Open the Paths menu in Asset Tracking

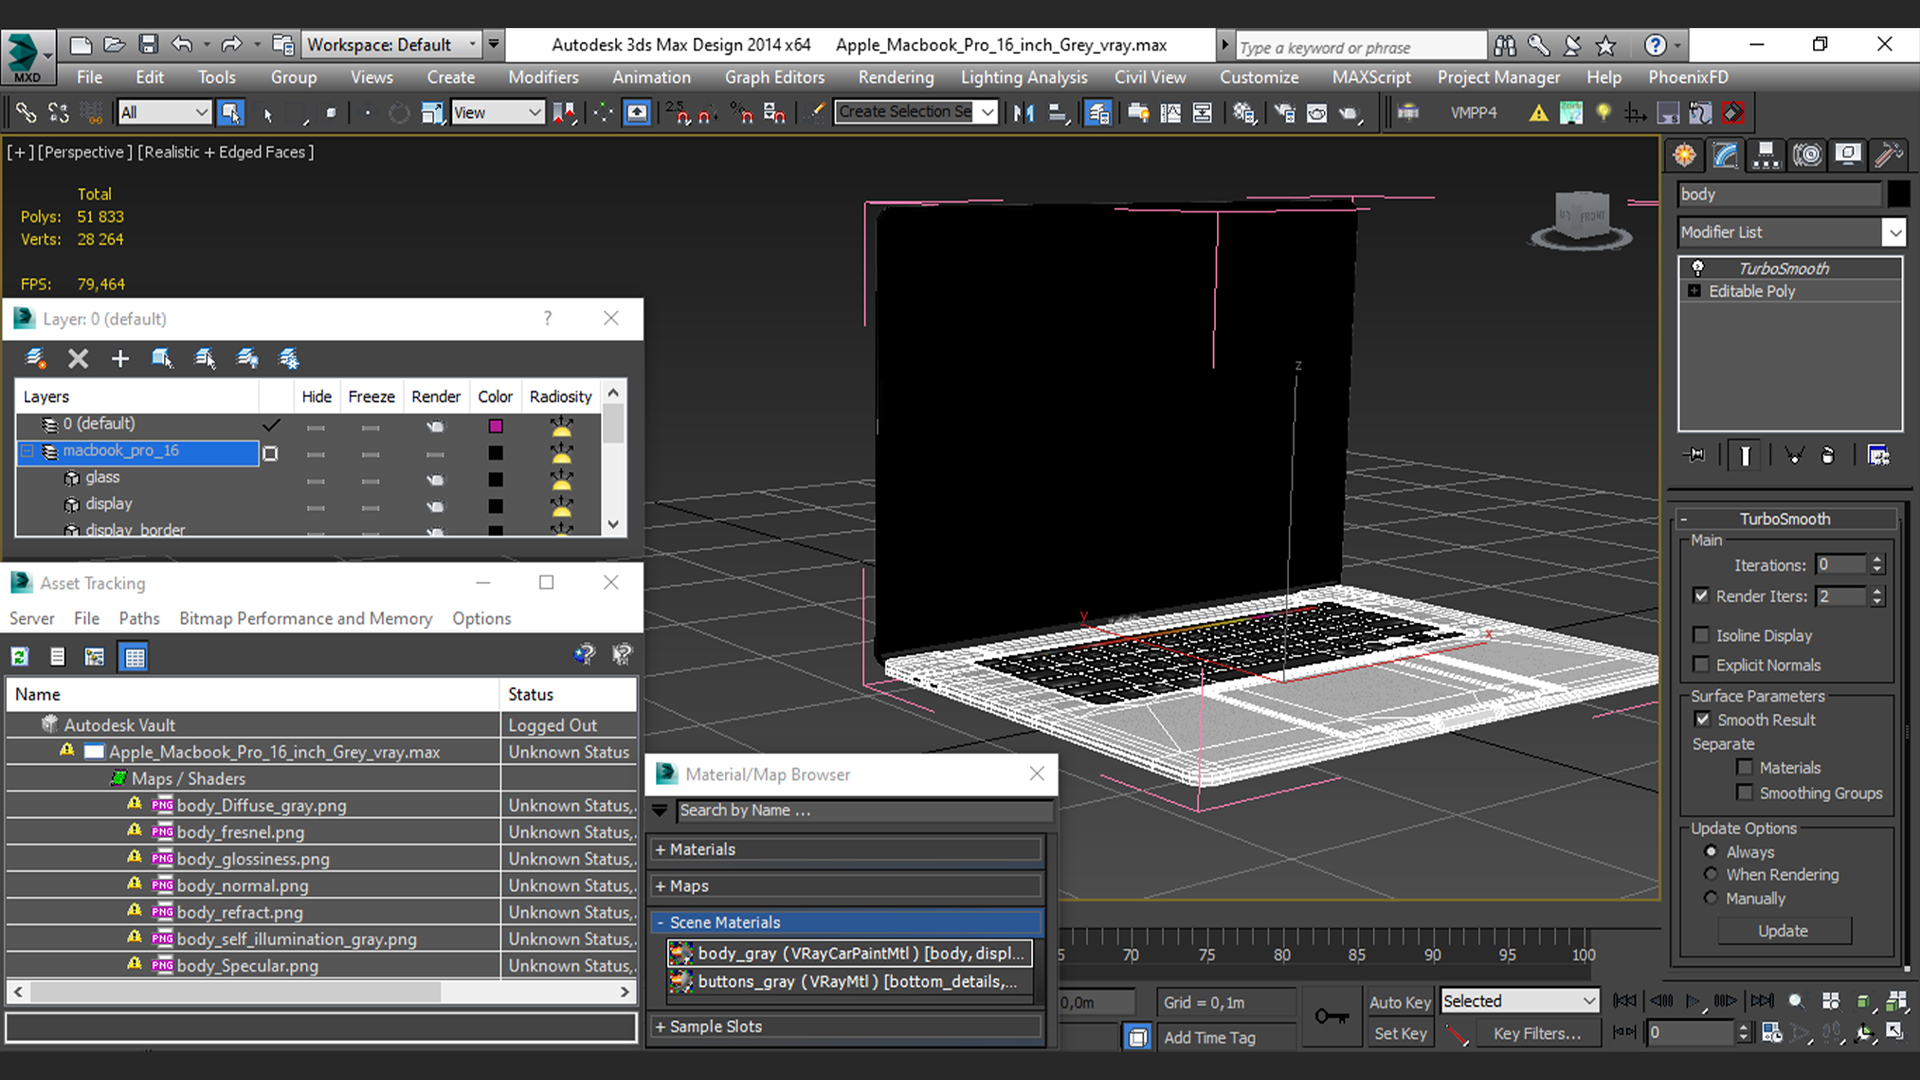pos(139,618)
